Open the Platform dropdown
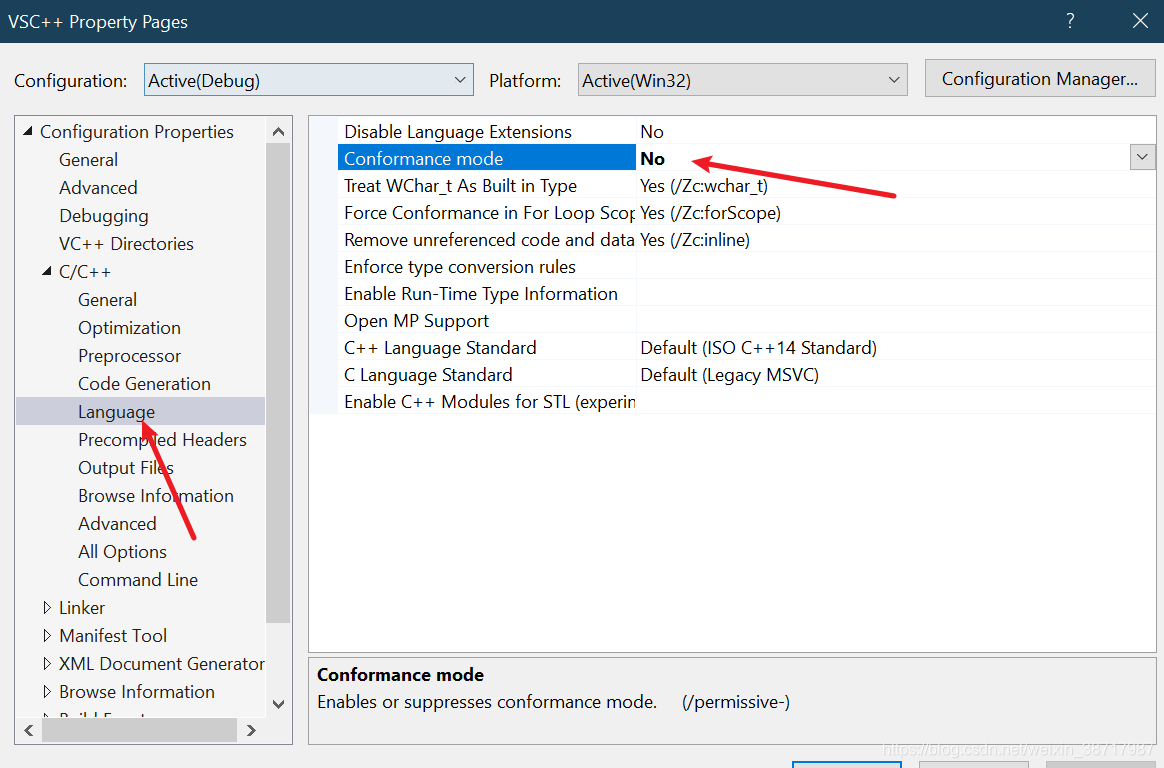The height and width of the screenshot is (768, 1164). point(742,80)
